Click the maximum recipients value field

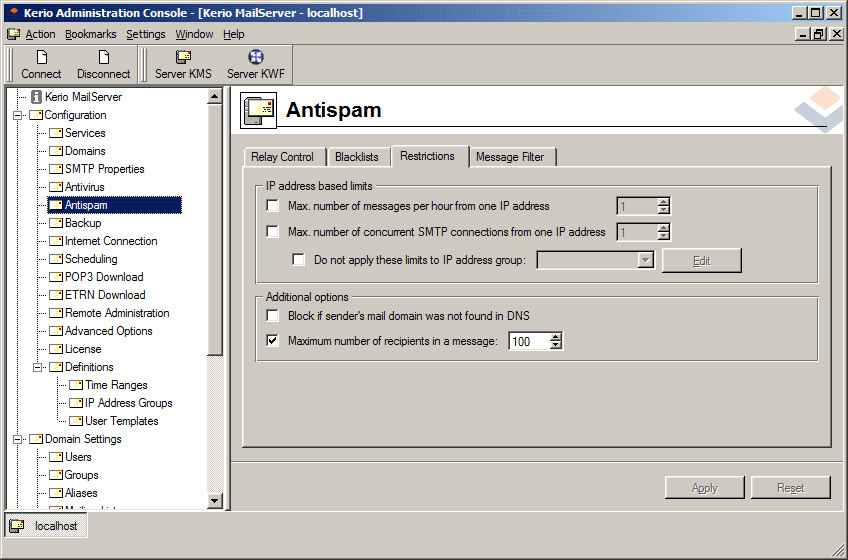click(529, 341)
